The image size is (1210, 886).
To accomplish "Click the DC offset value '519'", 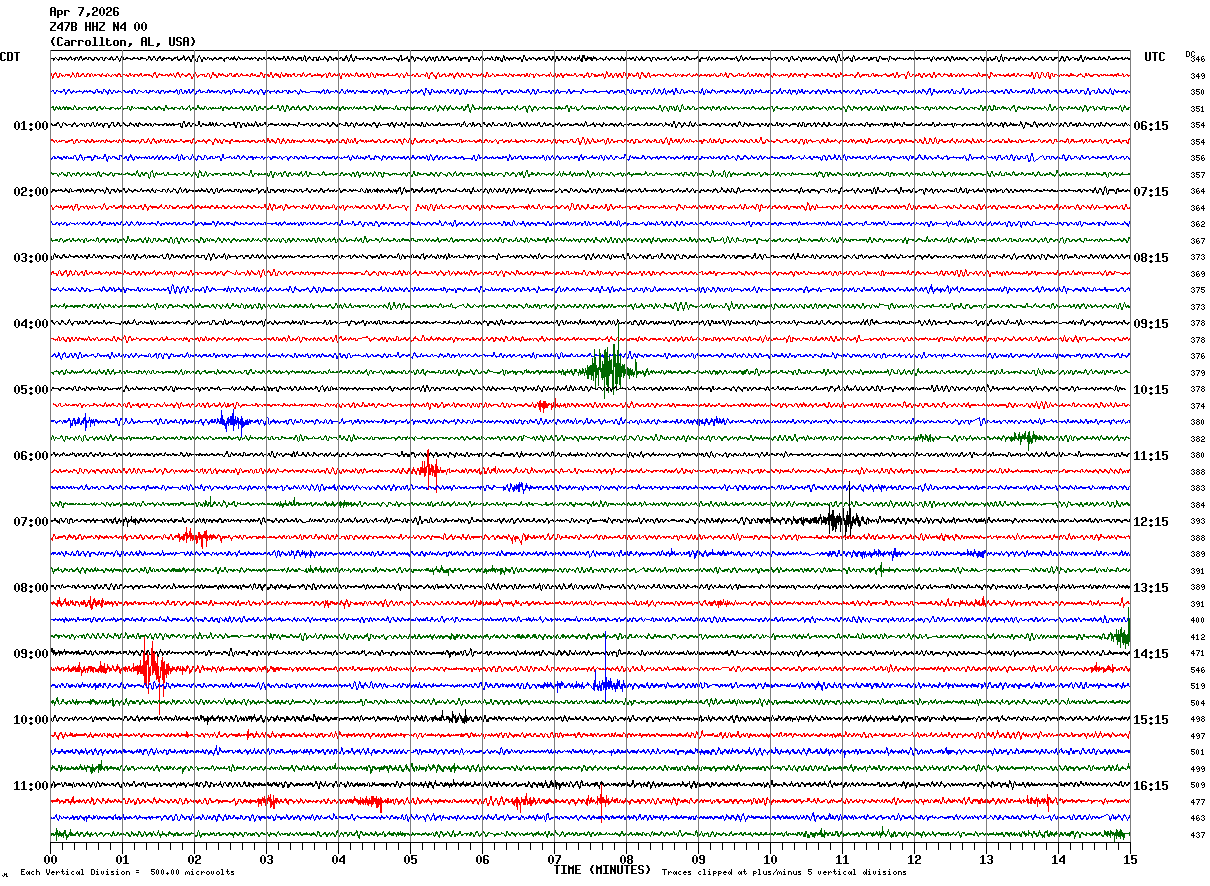I will 1197,687.
